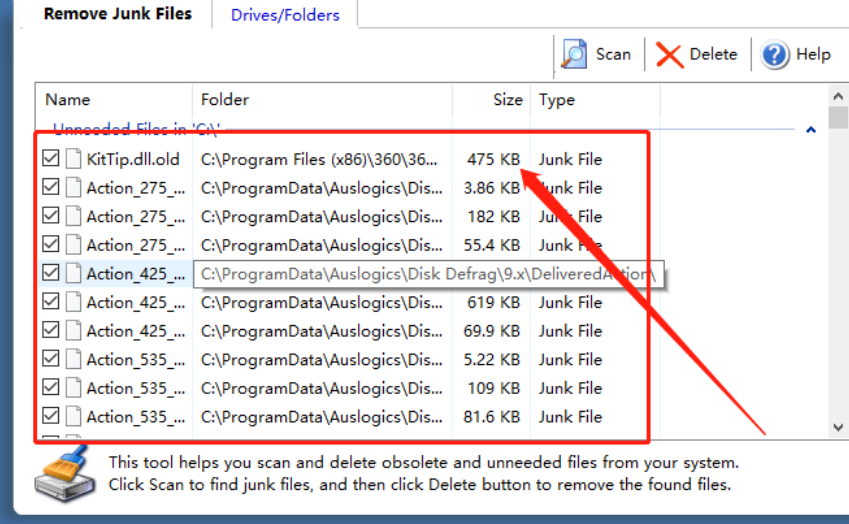Select the Action_535_ name in the 81.6 KB row
The image size is (849, 524).
136,417
